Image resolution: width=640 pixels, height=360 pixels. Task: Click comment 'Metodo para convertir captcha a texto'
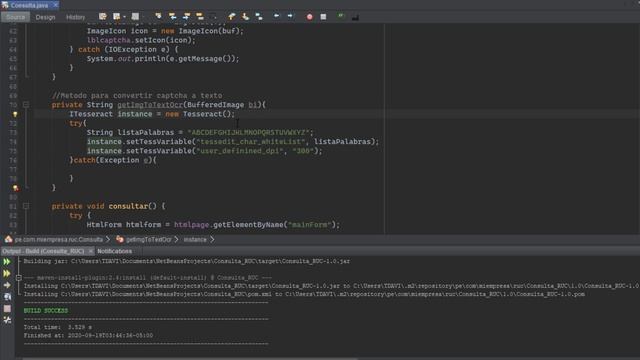coord(137,96)
